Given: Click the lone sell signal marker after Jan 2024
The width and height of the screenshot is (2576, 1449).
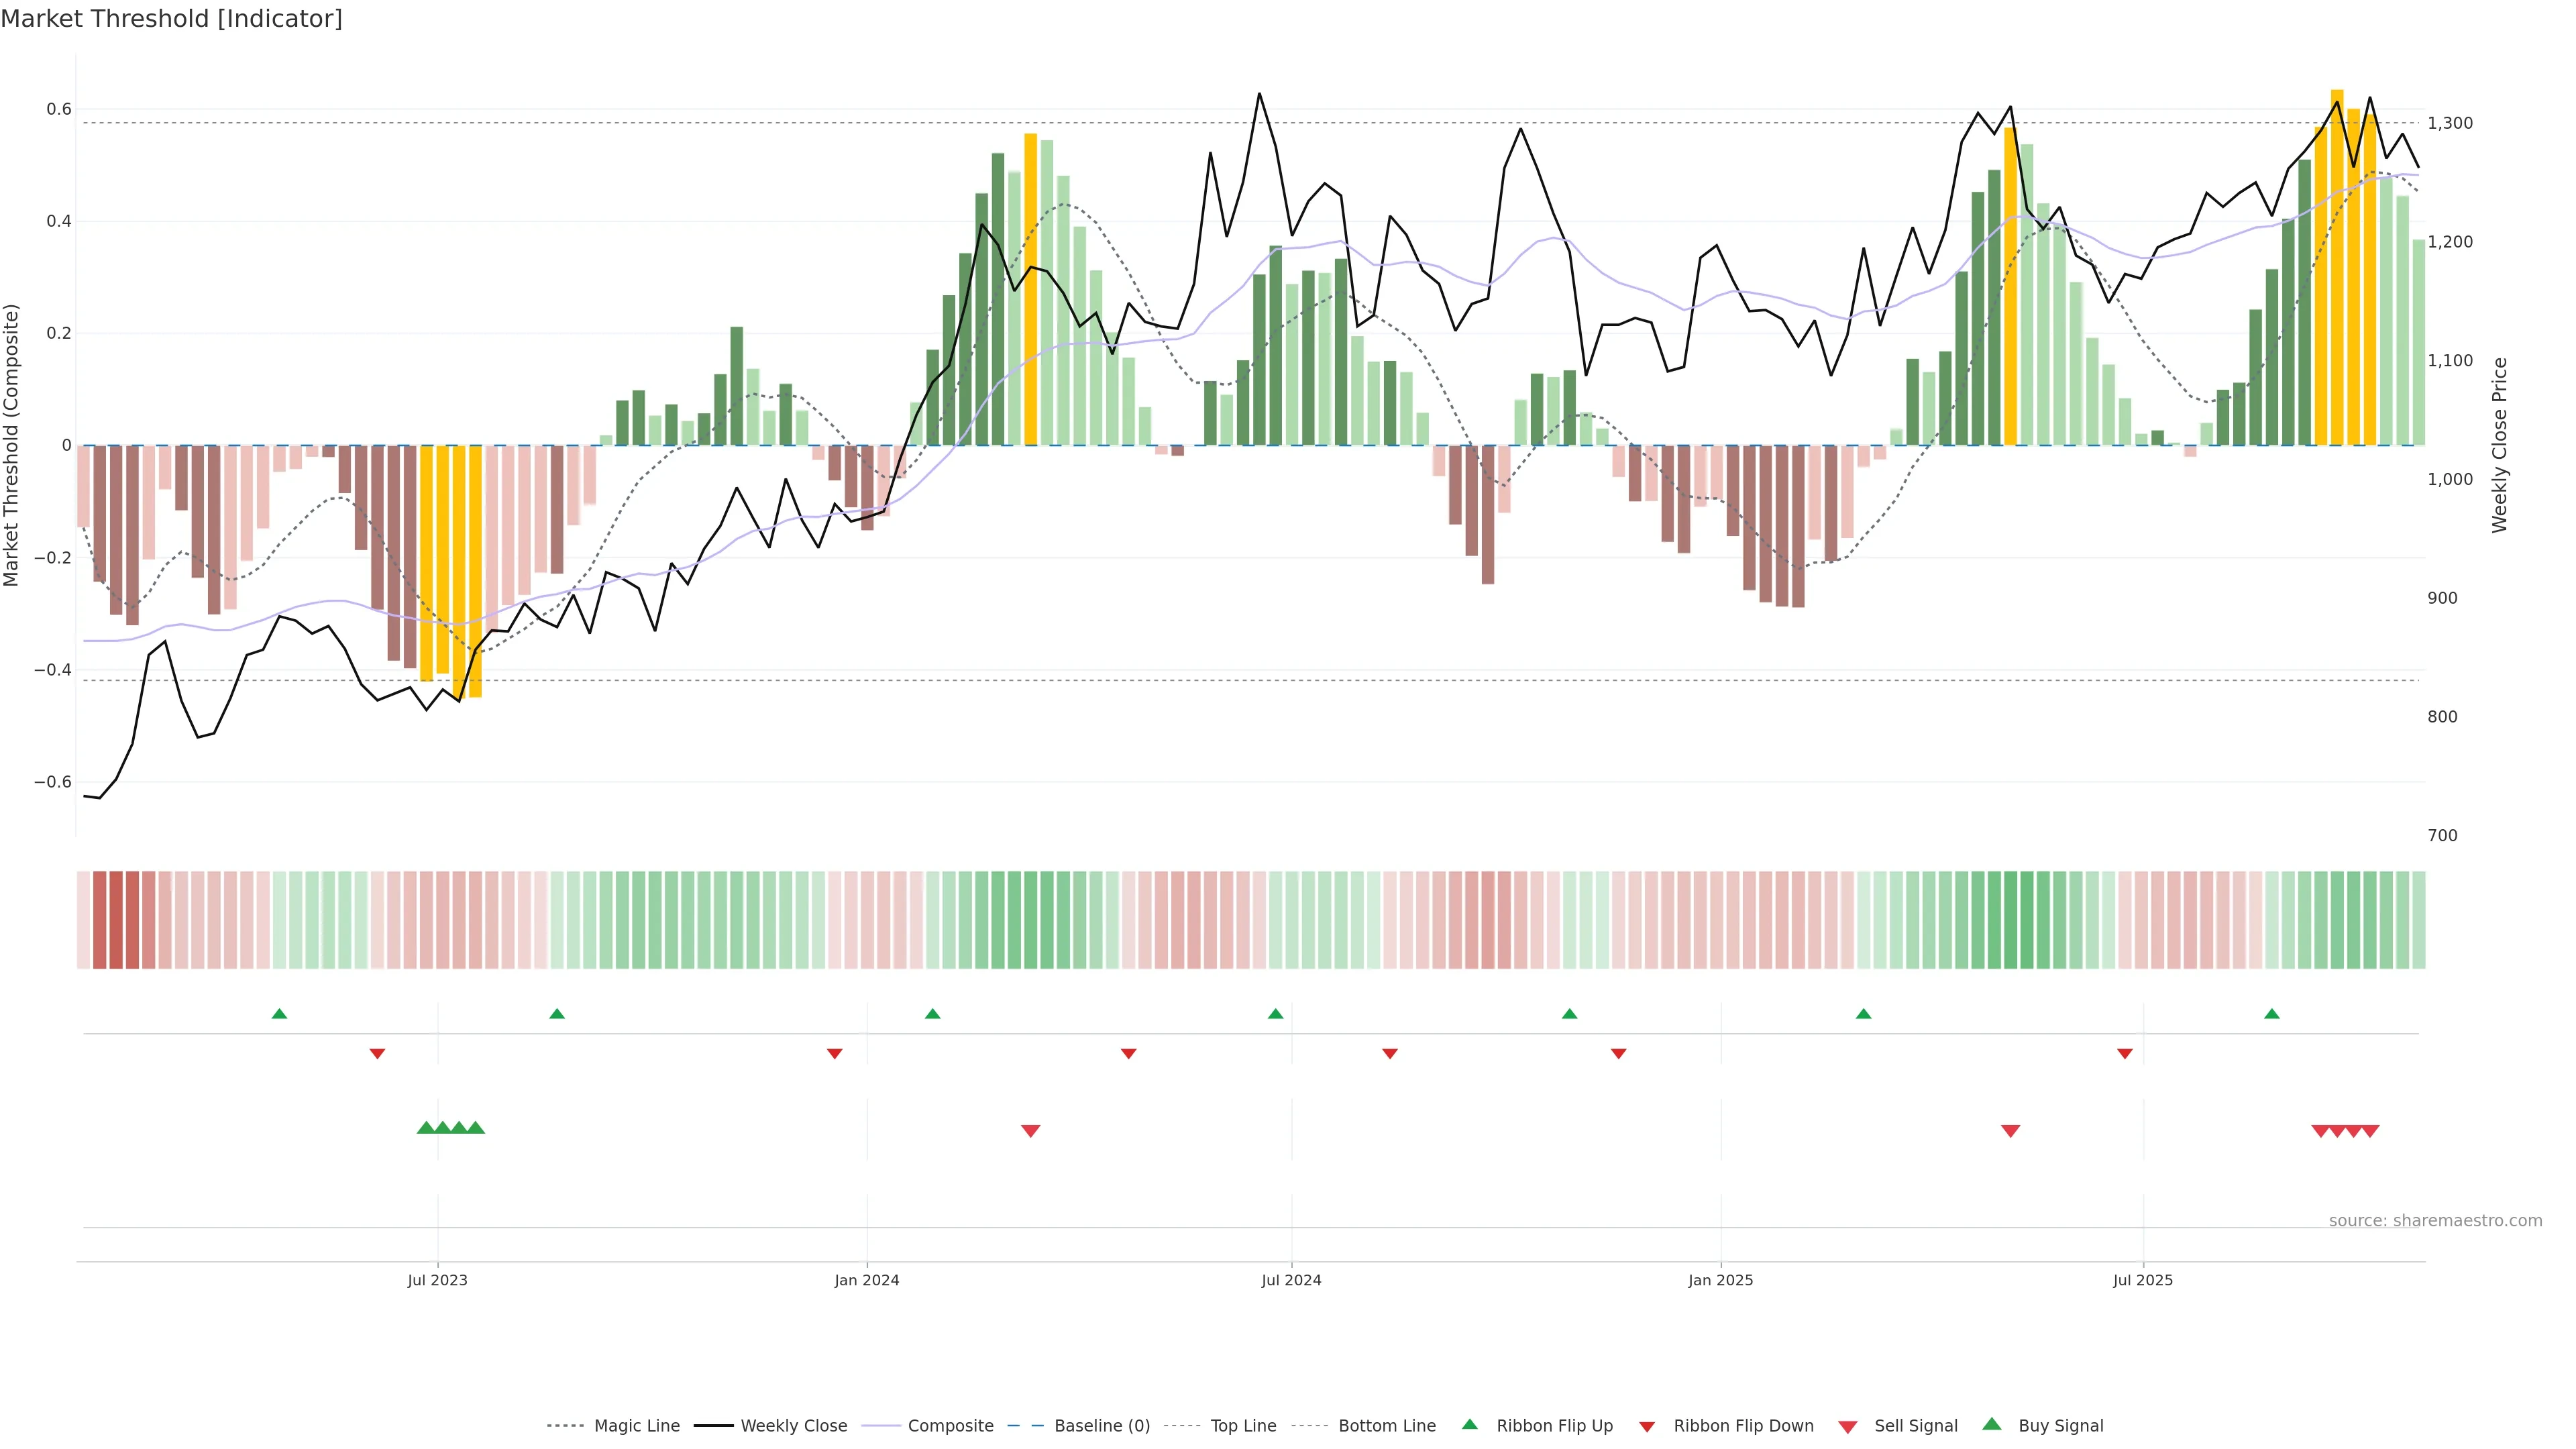Looking at the screenshot, I should (x=1030, y=1131).
